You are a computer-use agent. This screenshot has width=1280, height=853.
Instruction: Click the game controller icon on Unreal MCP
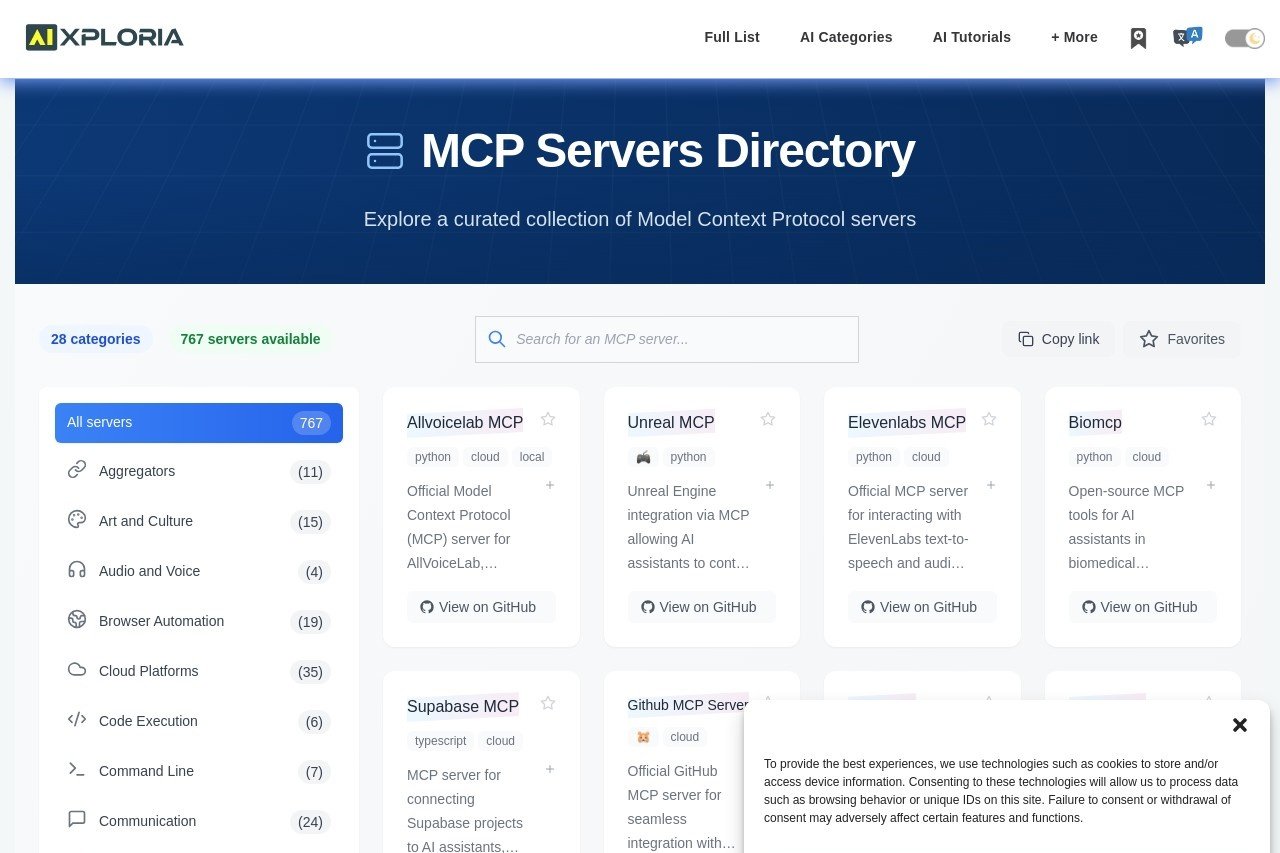click(643, 457)
